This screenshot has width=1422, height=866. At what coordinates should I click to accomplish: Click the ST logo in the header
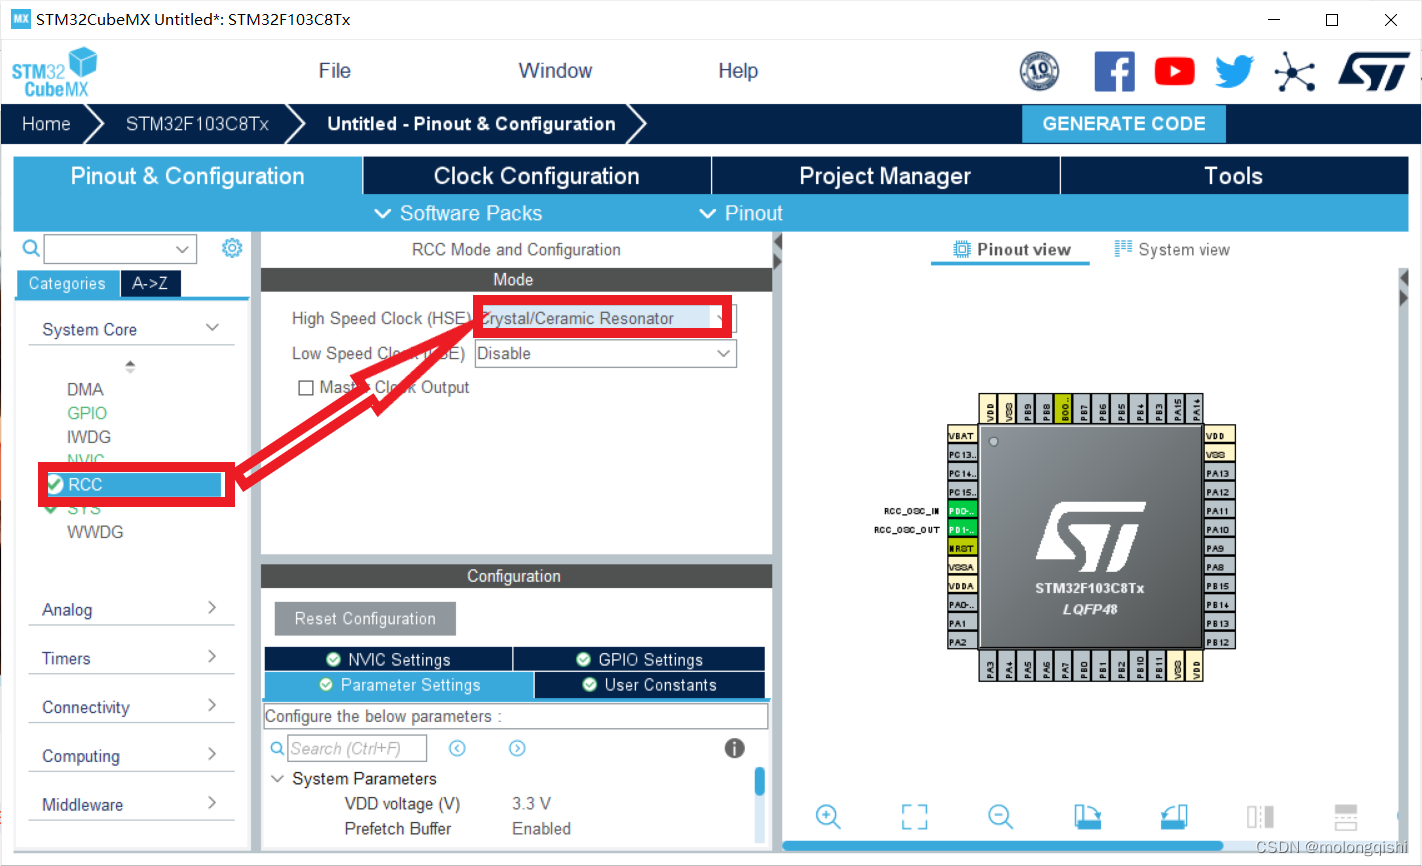[x=1374, y=71]
